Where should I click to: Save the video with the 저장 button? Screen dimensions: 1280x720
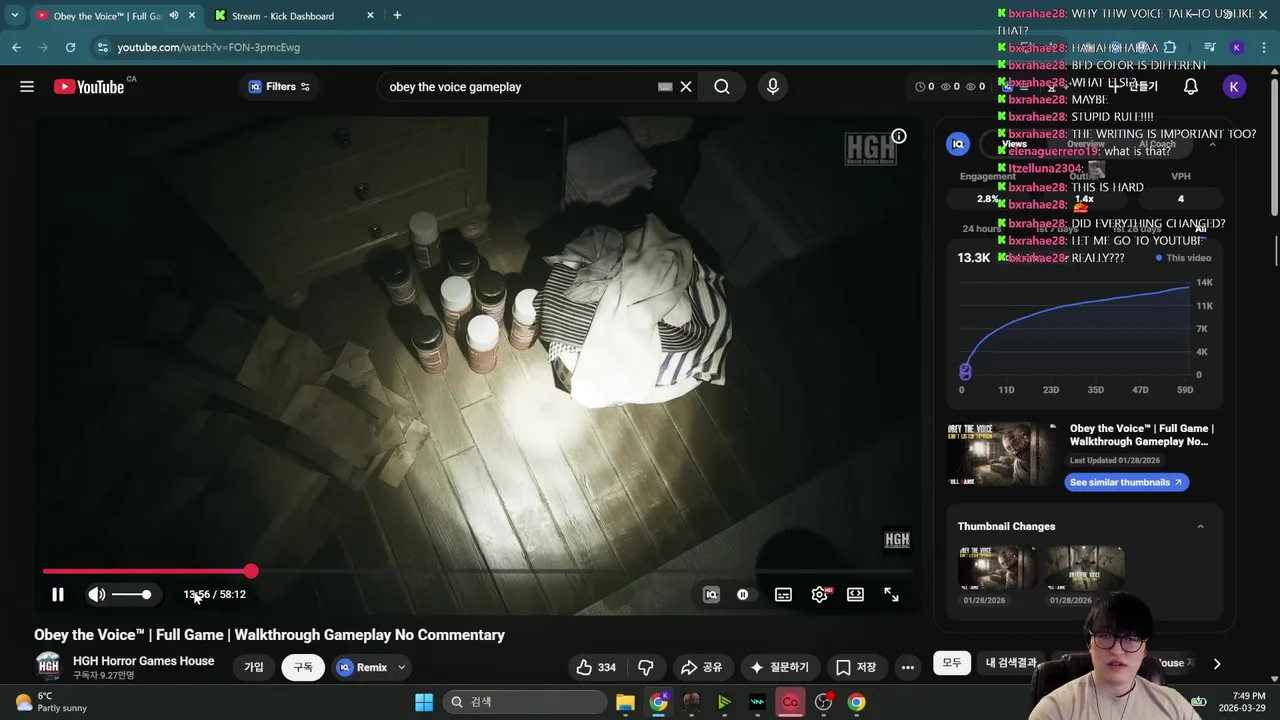(856, 667)
